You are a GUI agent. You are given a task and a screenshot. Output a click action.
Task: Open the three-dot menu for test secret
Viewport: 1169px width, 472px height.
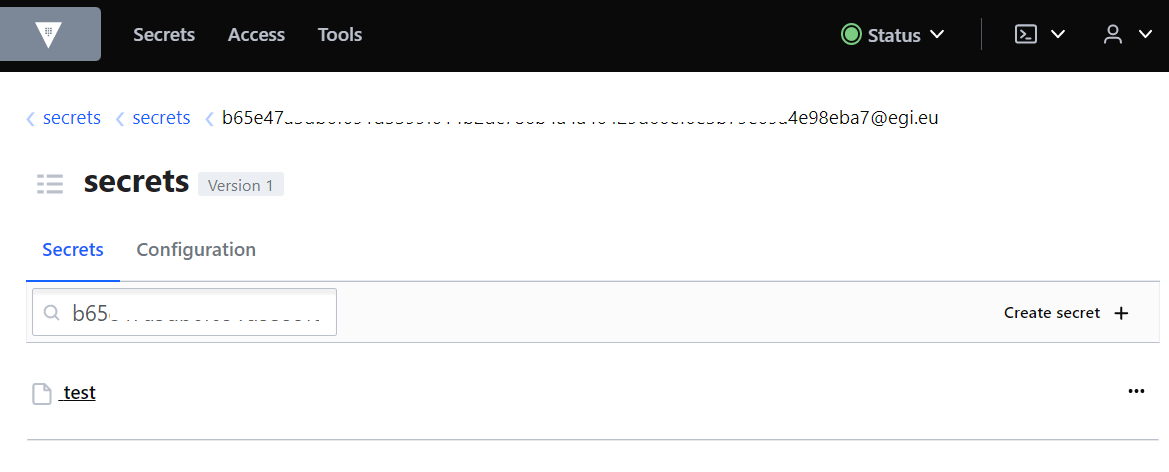1136,391
